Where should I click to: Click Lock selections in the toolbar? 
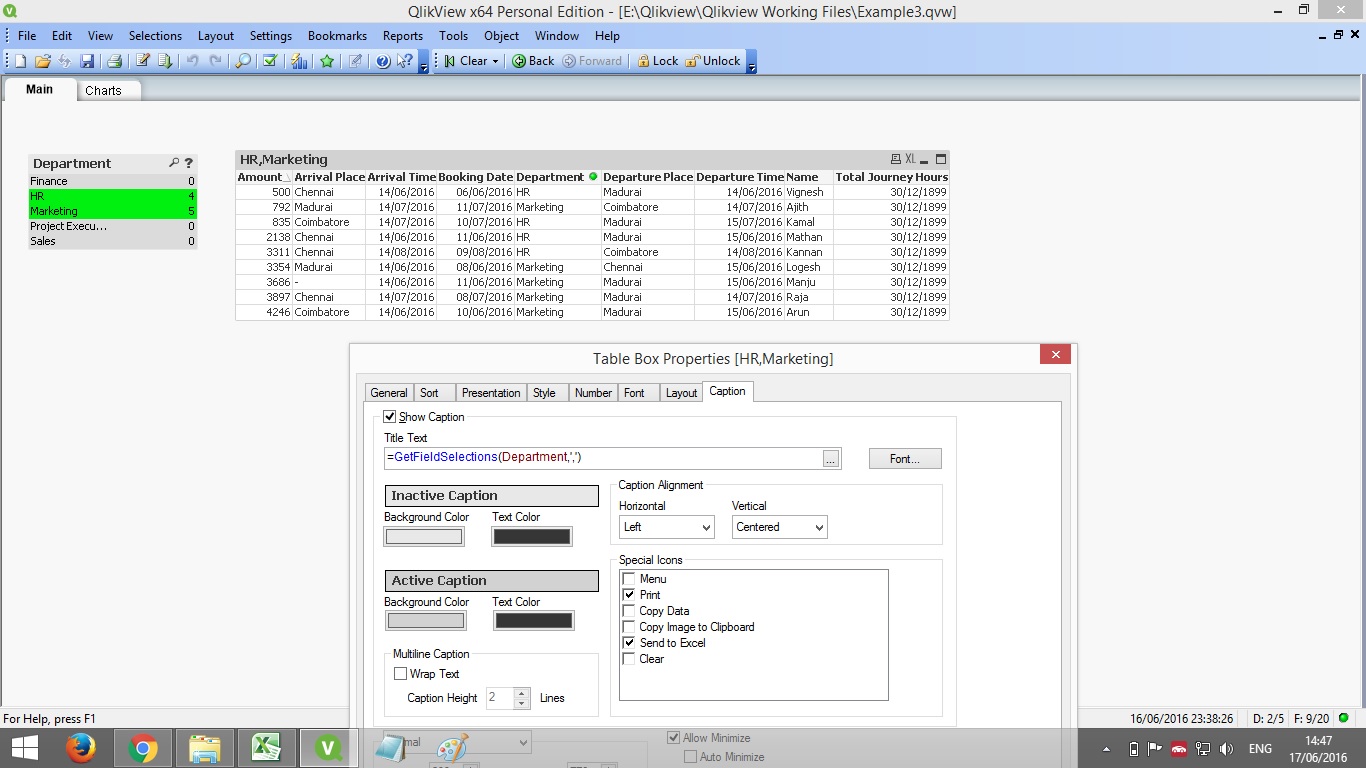657,61
